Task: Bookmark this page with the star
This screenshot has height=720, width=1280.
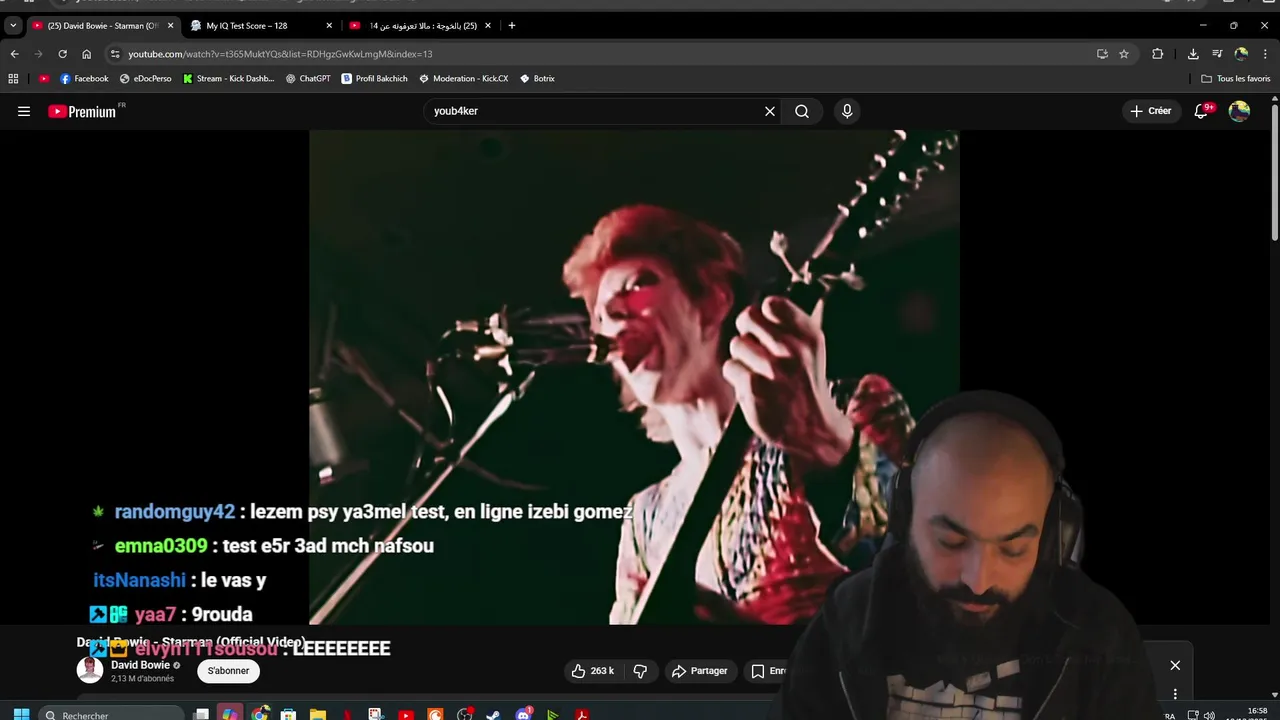Action: pos(1124,54)
